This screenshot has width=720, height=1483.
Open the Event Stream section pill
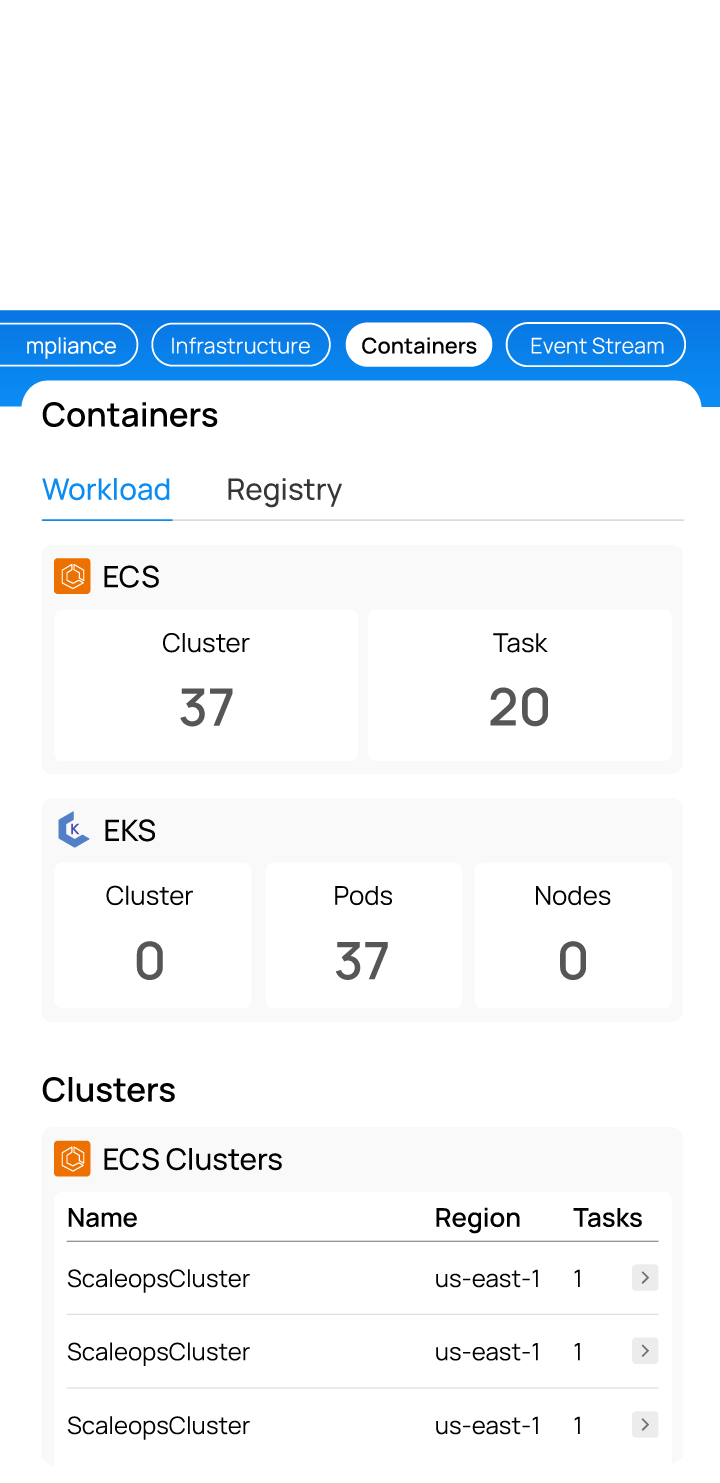(x=596, y=345)
